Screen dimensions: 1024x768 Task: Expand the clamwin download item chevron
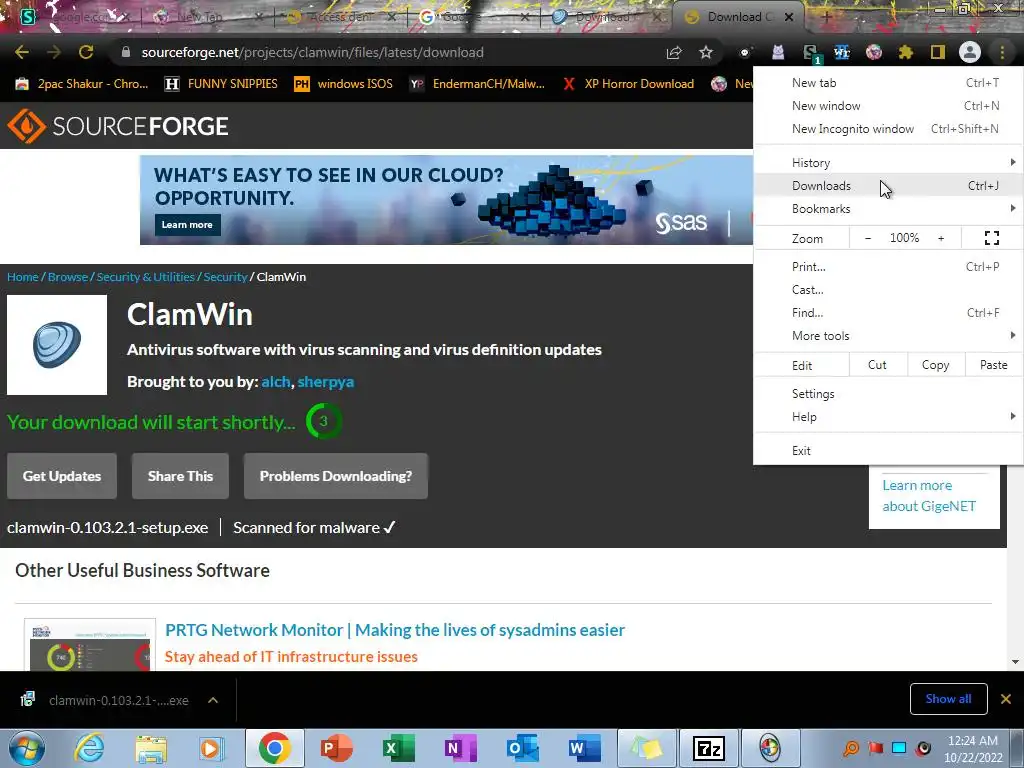(x=213, y=700)
